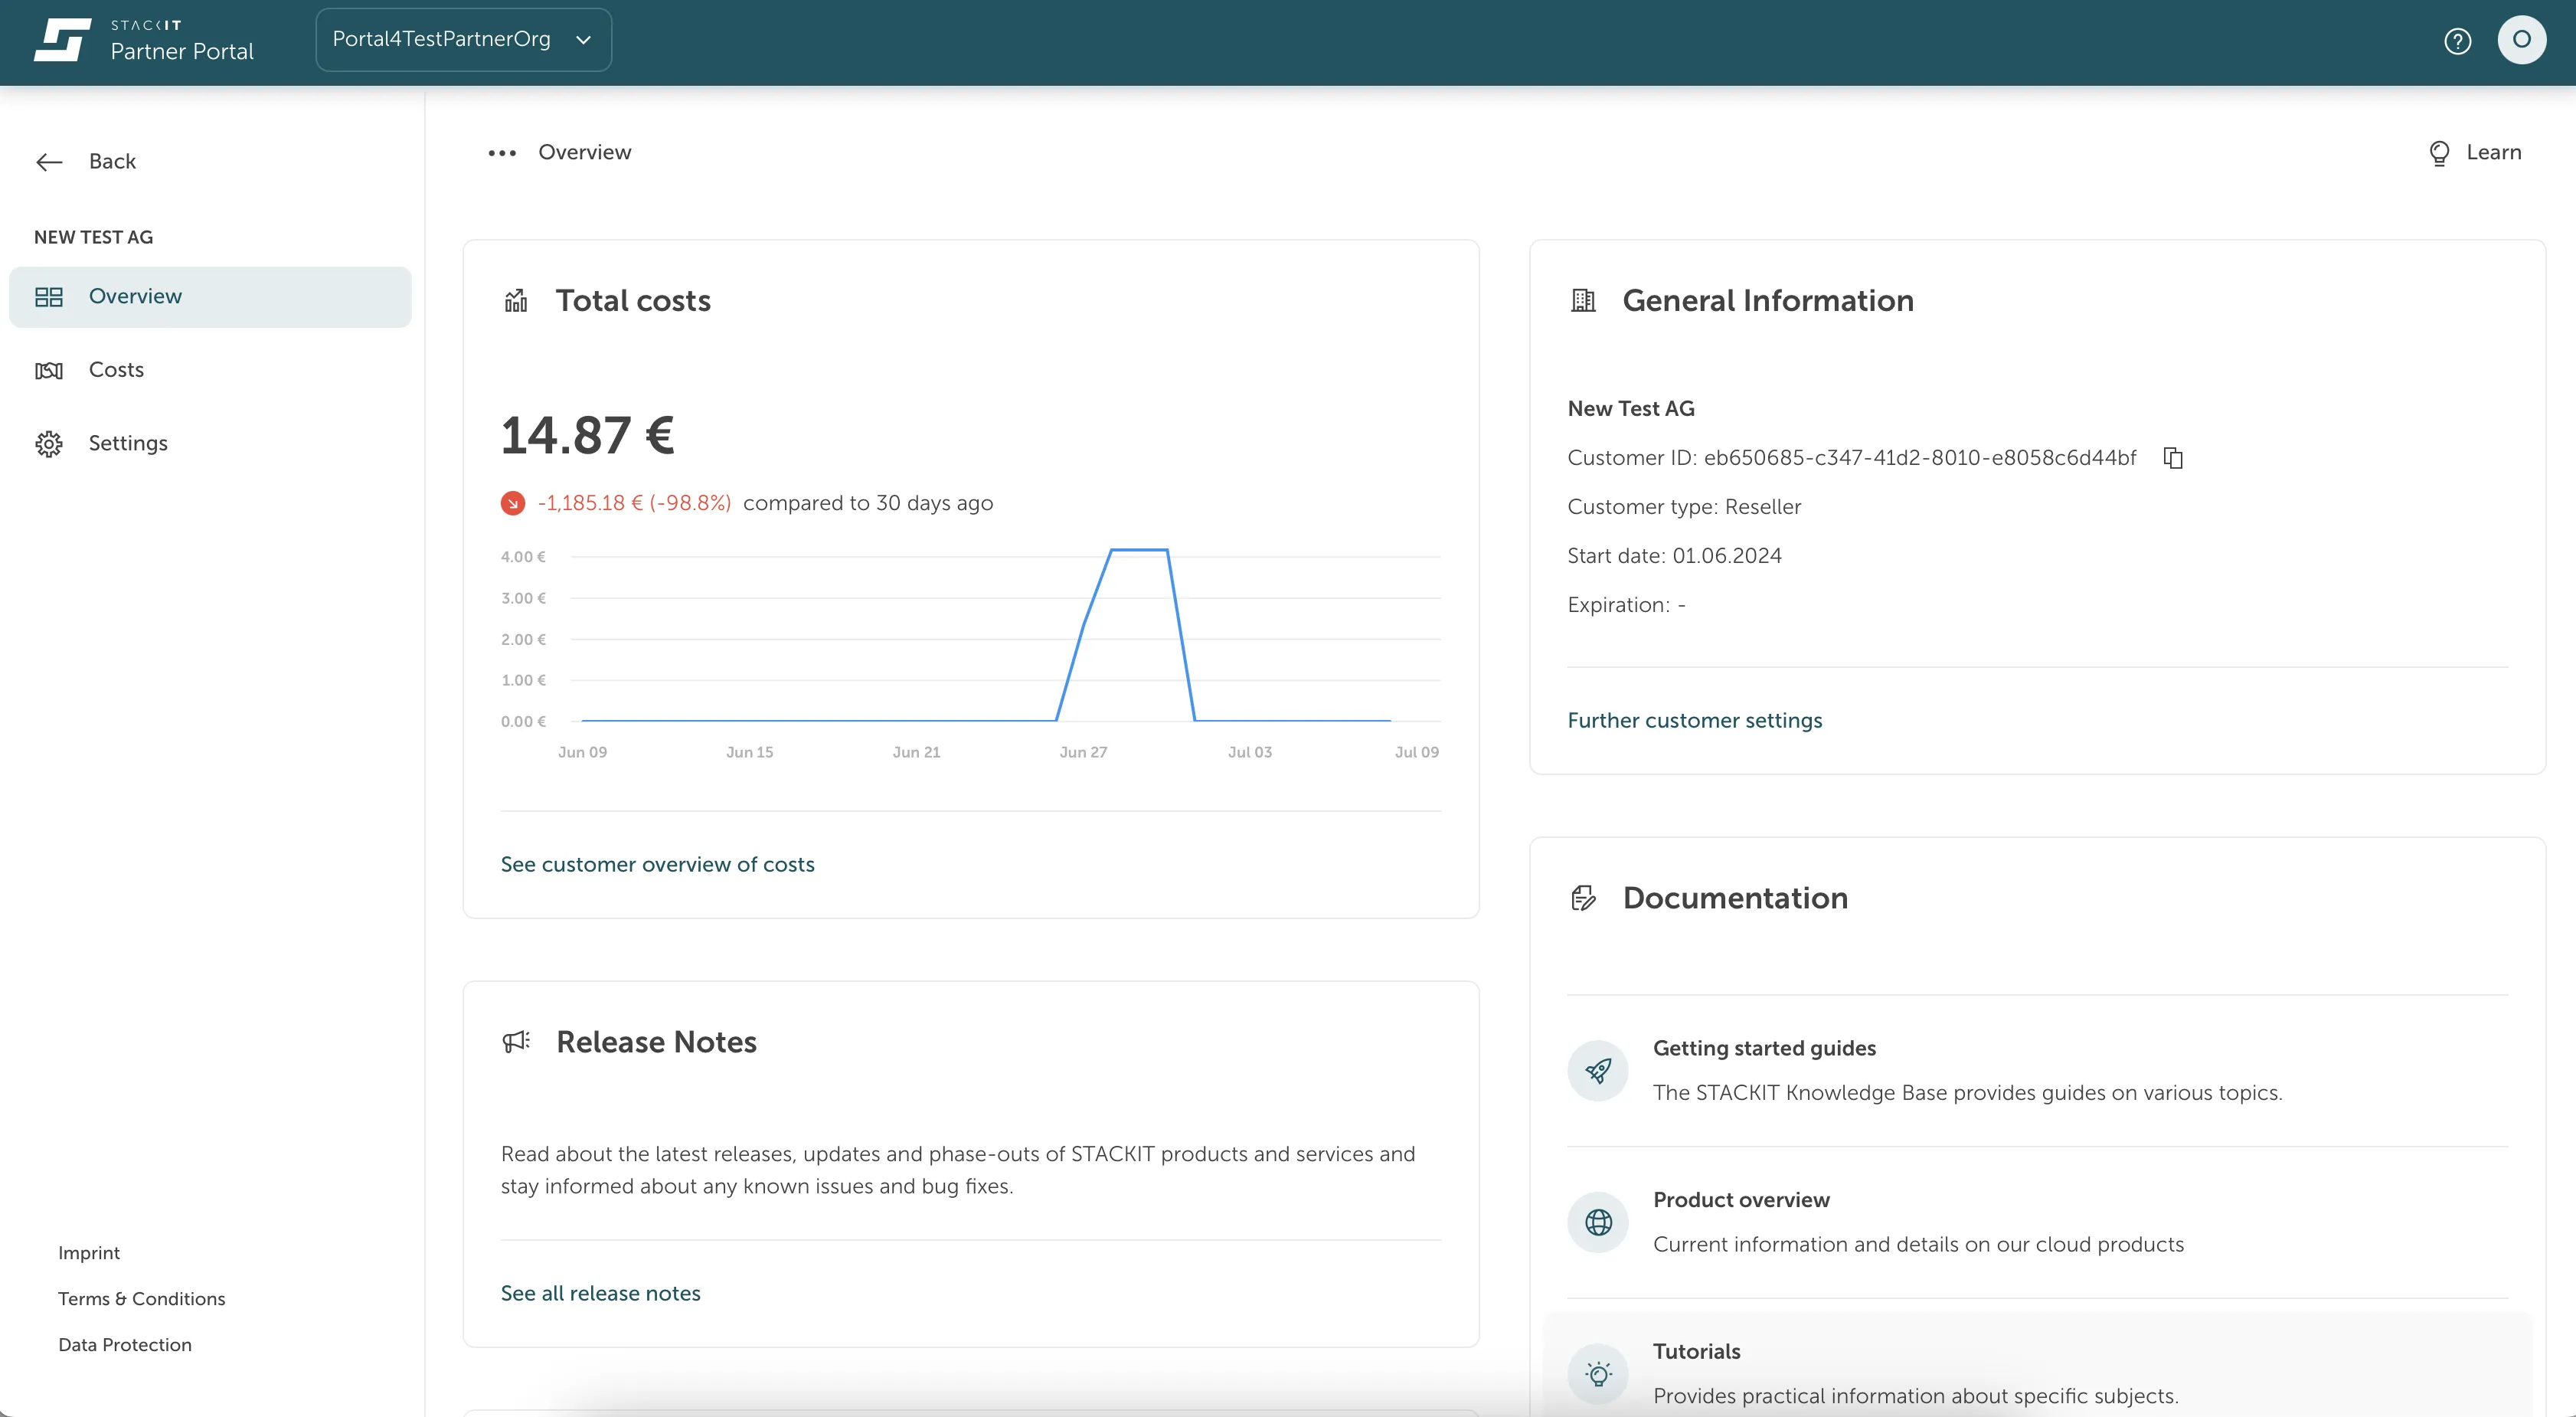Expand the Portal4TestPartnerOrg organization dropdown
This screenshot has height=1417, width=2576.
pos(463,40)
